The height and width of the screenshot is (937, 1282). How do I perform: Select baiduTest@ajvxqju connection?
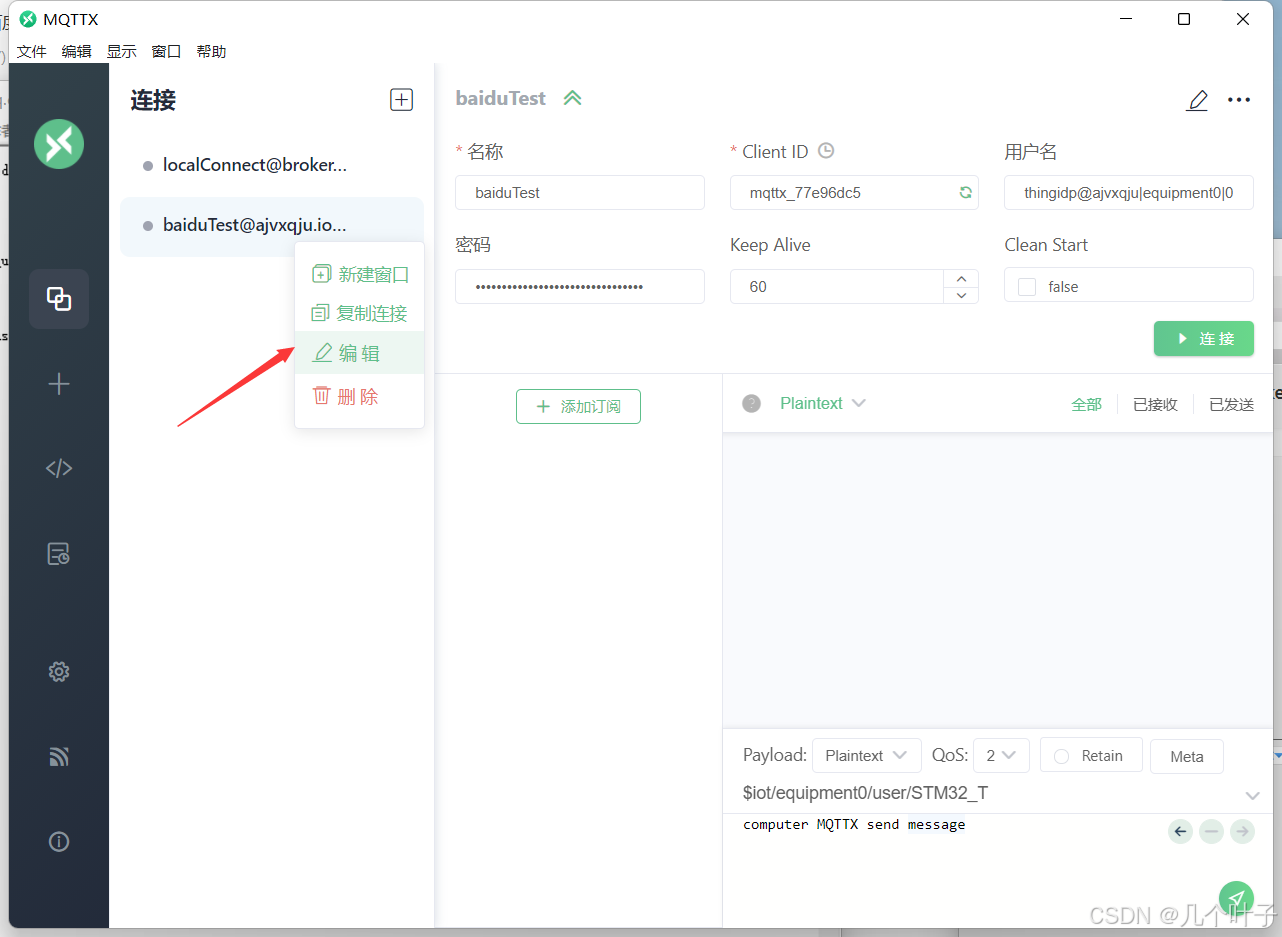[272, 226]
